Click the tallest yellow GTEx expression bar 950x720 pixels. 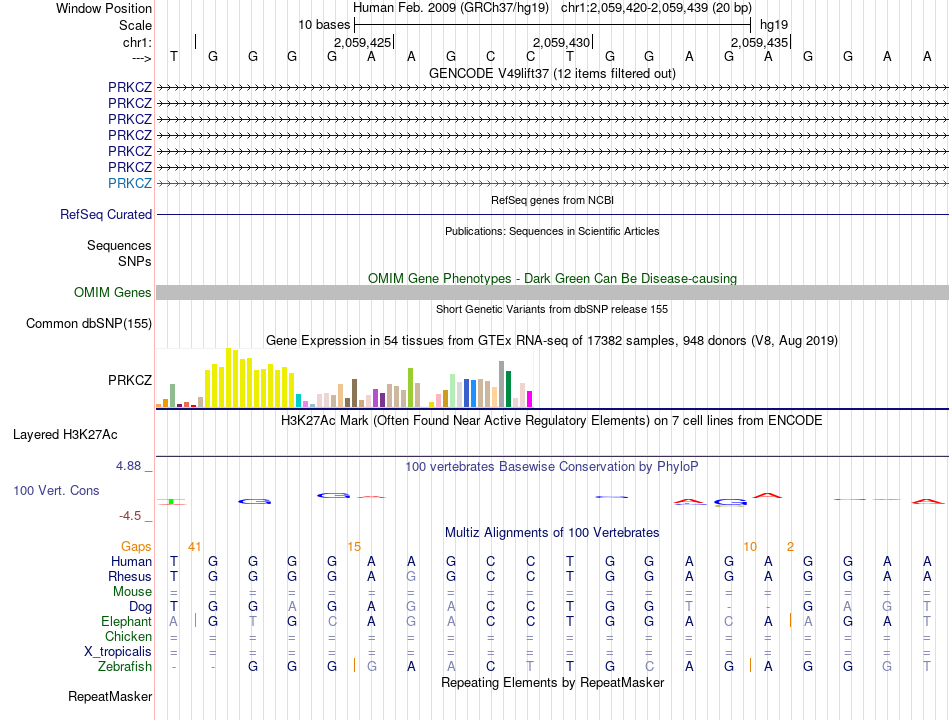229,378
